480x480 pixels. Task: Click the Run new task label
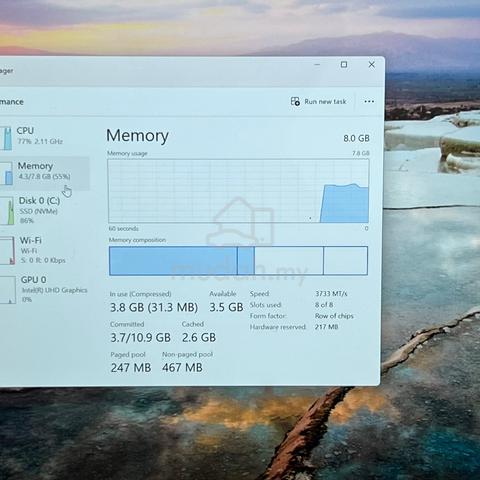tap(325, 101)
